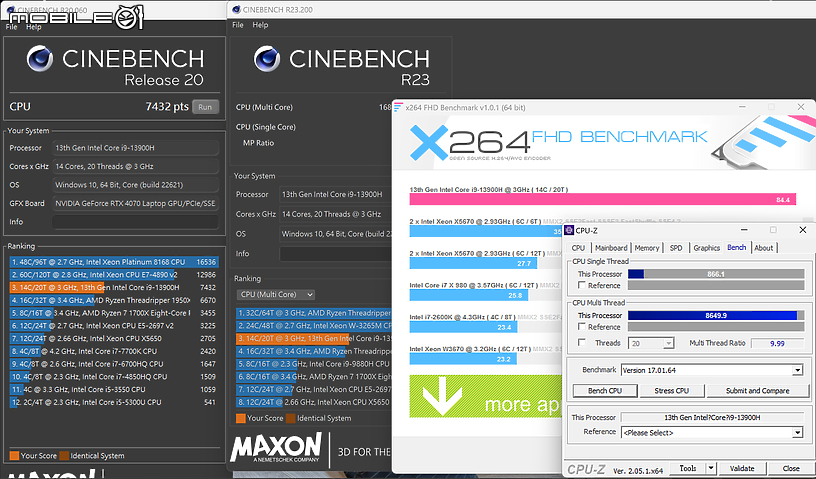The height and width of the screenshot is (479, 816).
Task: Click the This Processor name field in CPU-Z
Action: [x=712, y=418]
